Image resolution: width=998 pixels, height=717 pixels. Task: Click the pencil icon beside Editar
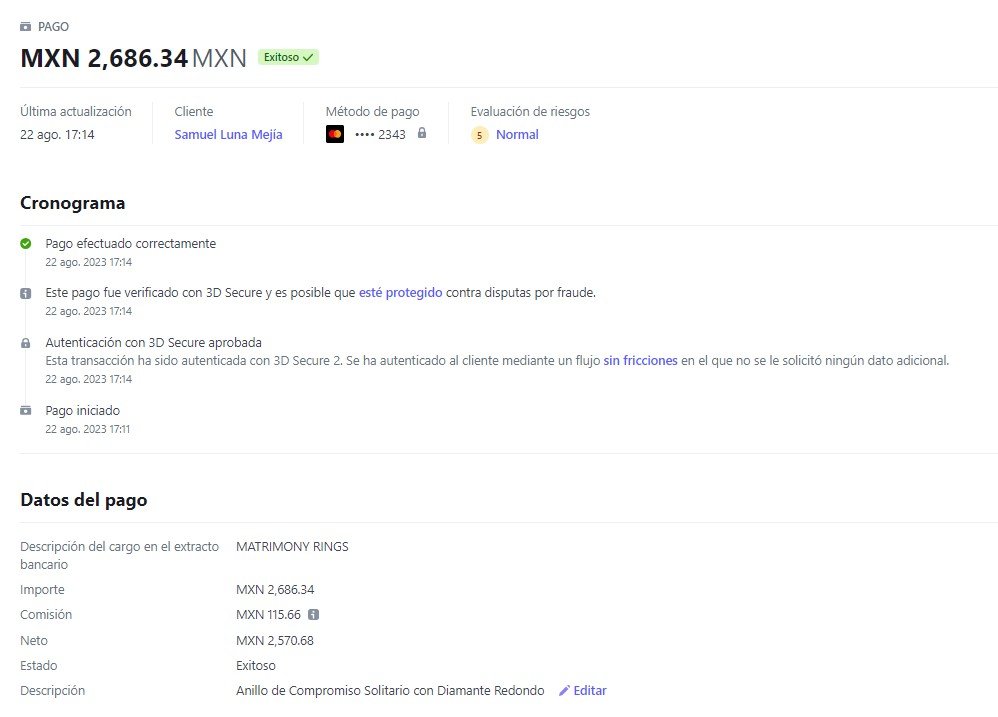pos(564,691)
